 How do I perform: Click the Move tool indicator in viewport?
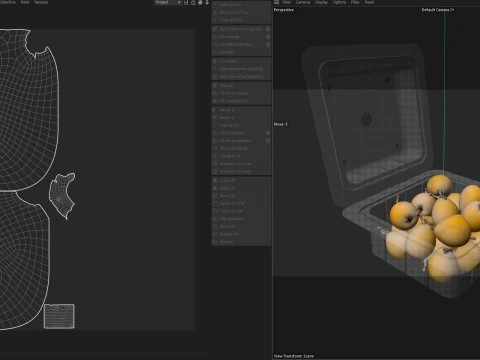281,124
